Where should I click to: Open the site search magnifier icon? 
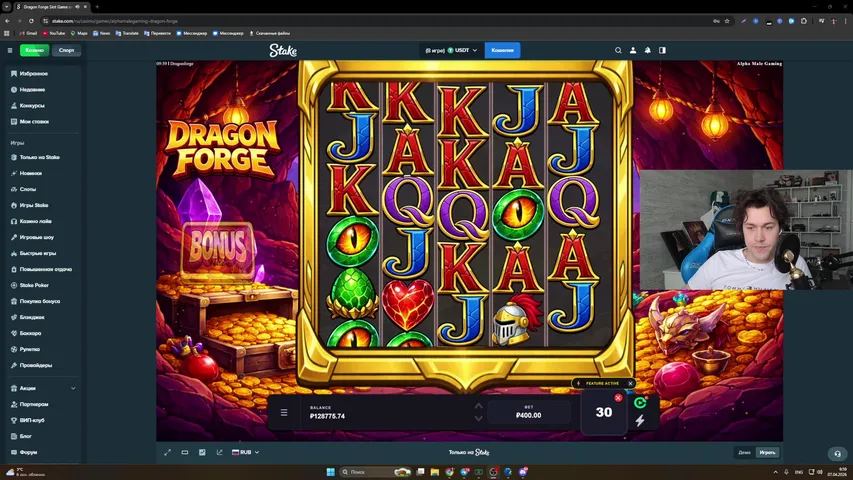coord(618,50)
